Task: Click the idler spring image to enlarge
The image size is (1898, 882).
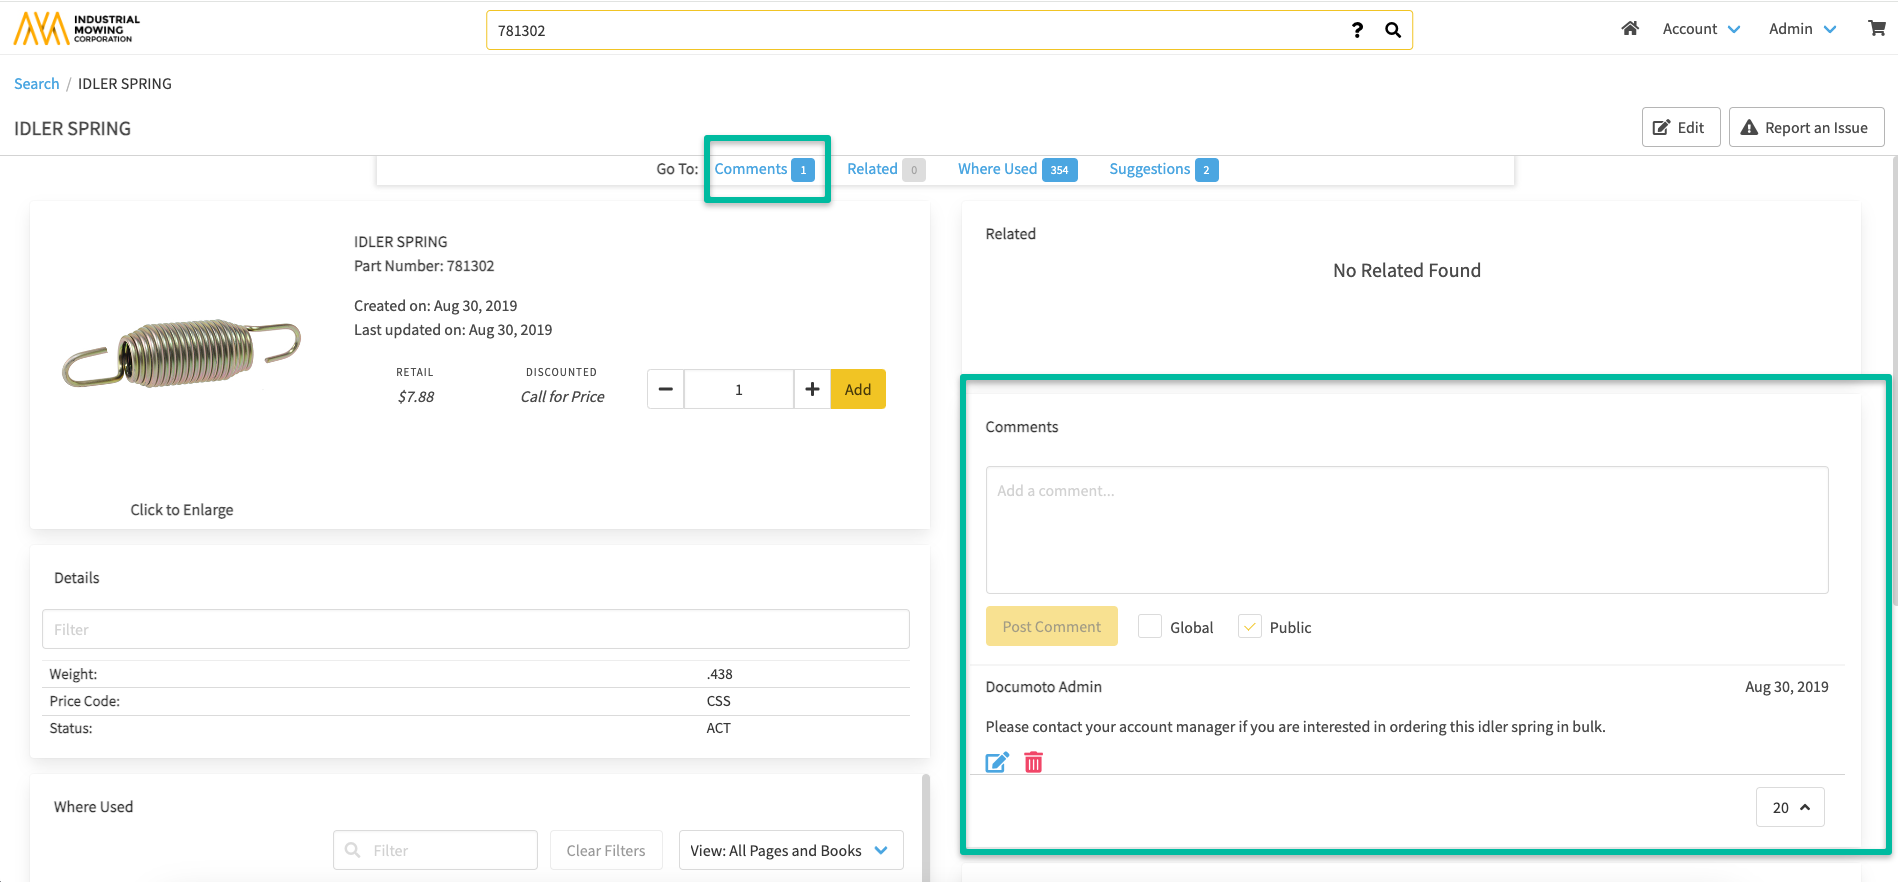Action: pyautogui.click(x=181, y=355)
